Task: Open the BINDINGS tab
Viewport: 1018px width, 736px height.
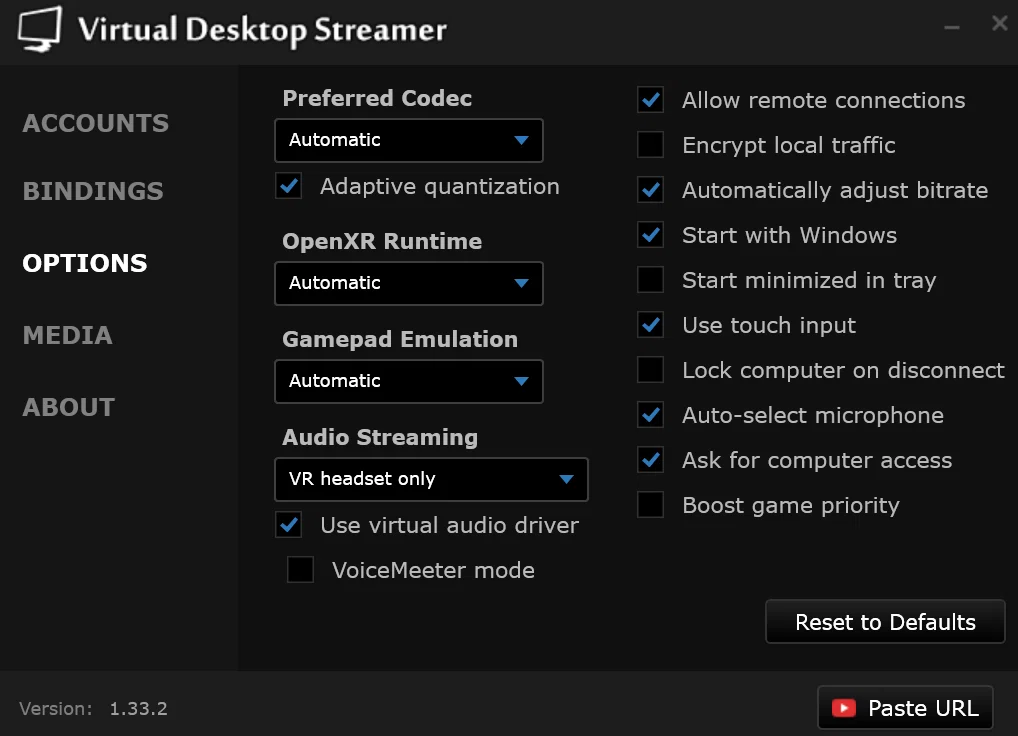Action: pos(93,191)
